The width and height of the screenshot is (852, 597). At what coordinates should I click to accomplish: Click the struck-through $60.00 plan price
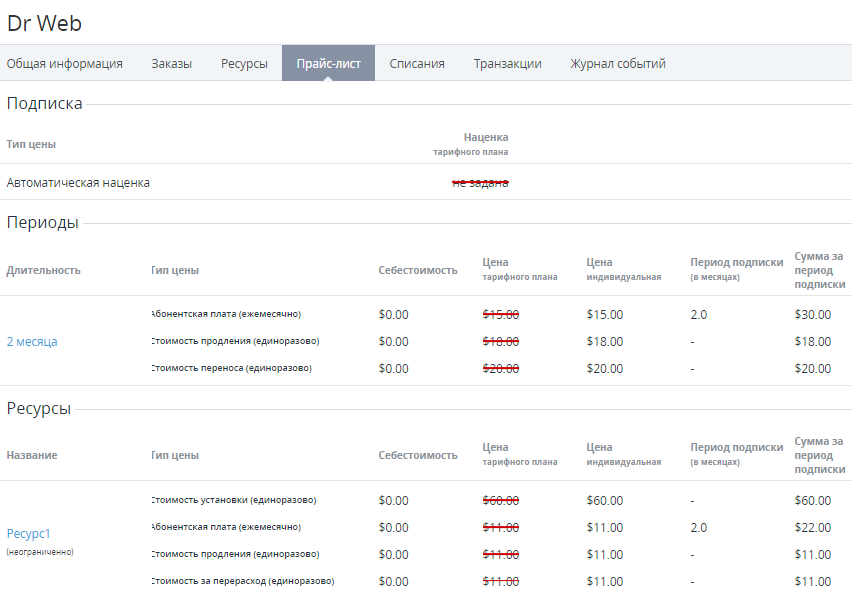[x=500, y=500]
